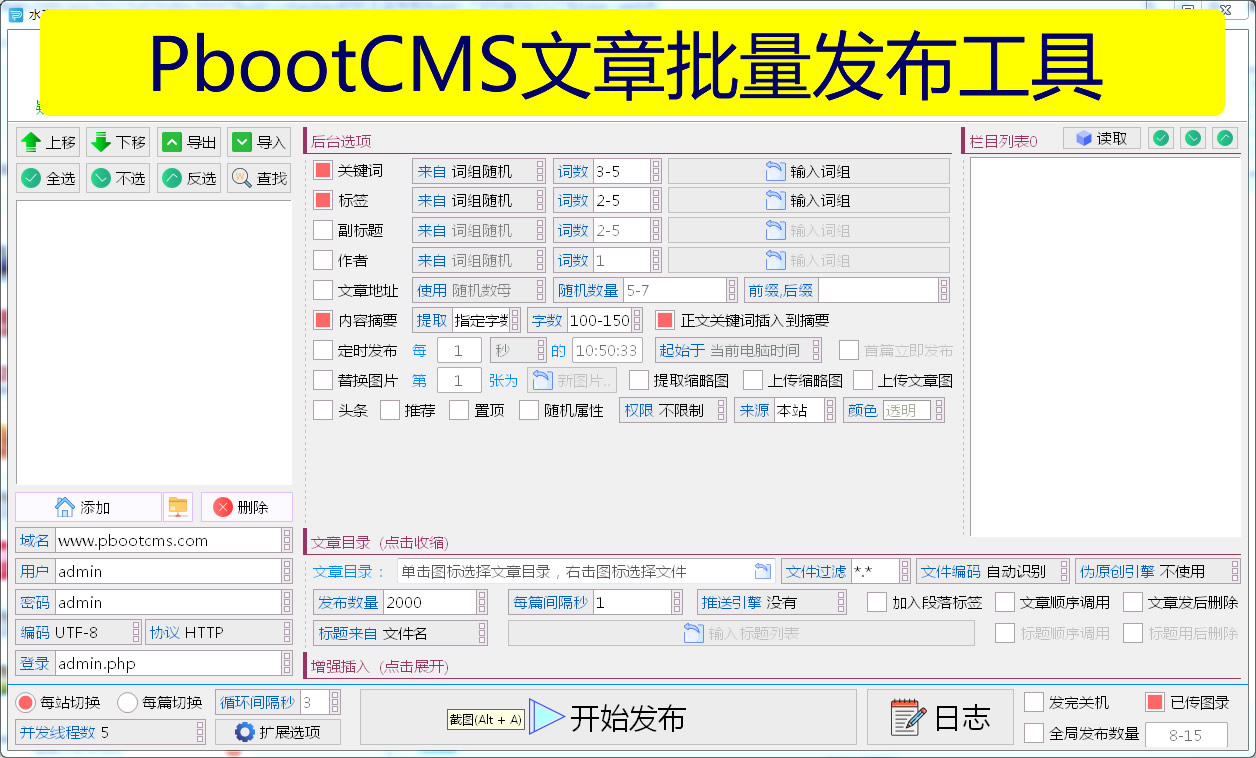Click the 导入 import icon
Screen dimensions: 1256x758
(x=243, y=141)
